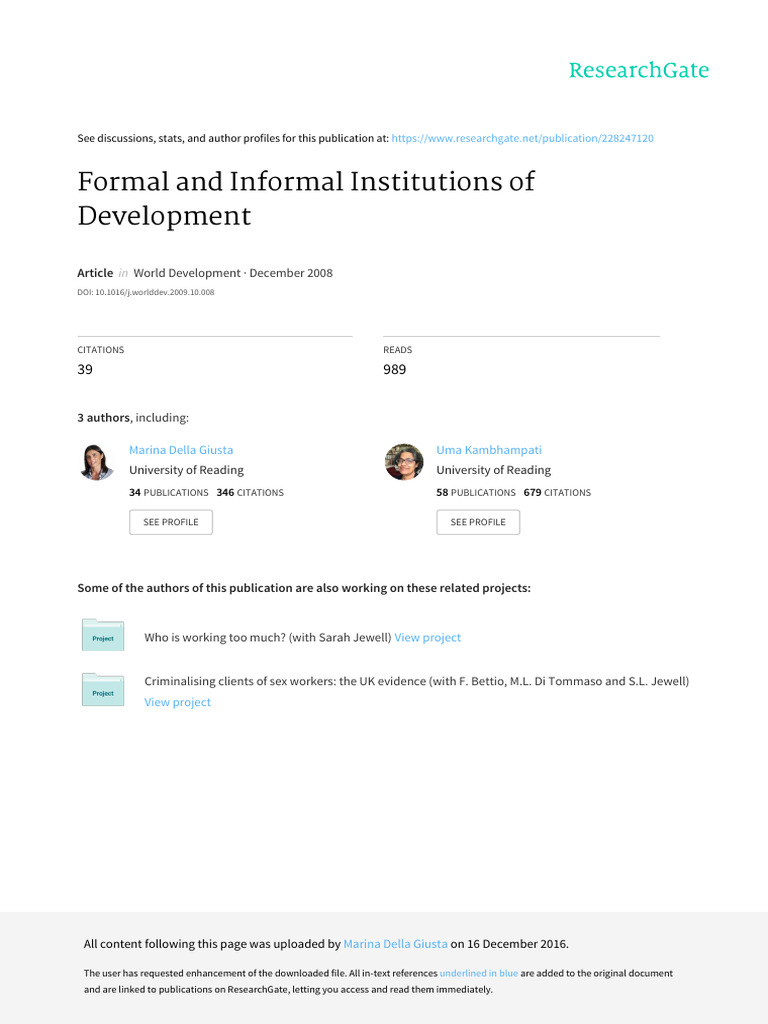The image size is (768, 1024).
Task: Open Uma Kambhampati author name link
Action: tap(489, 450)
